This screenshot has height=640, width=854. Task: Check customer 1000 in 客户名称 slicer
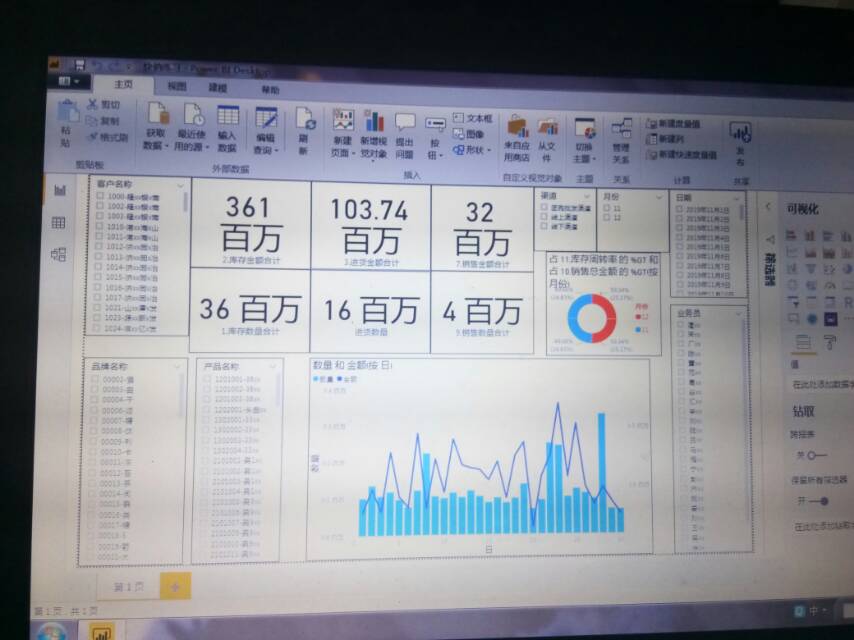point(100,196)
